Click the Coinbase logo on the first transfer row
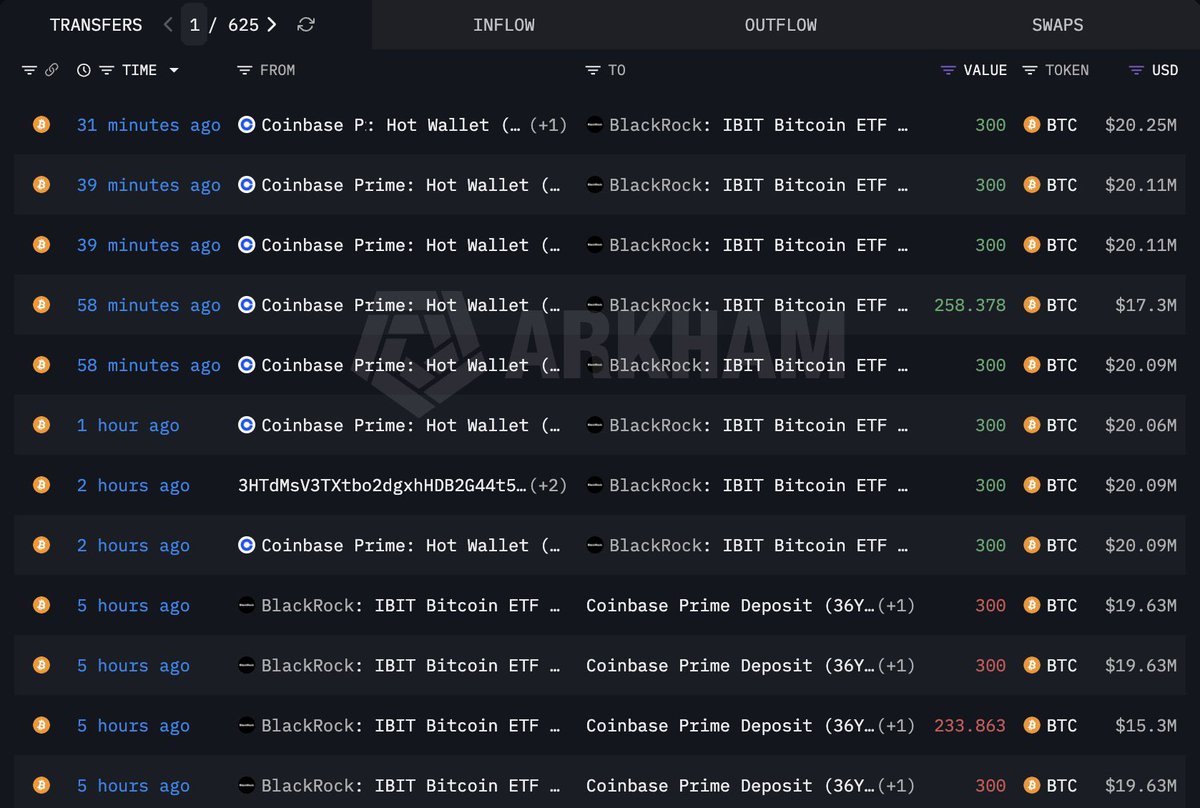 (x=246, y=125)
